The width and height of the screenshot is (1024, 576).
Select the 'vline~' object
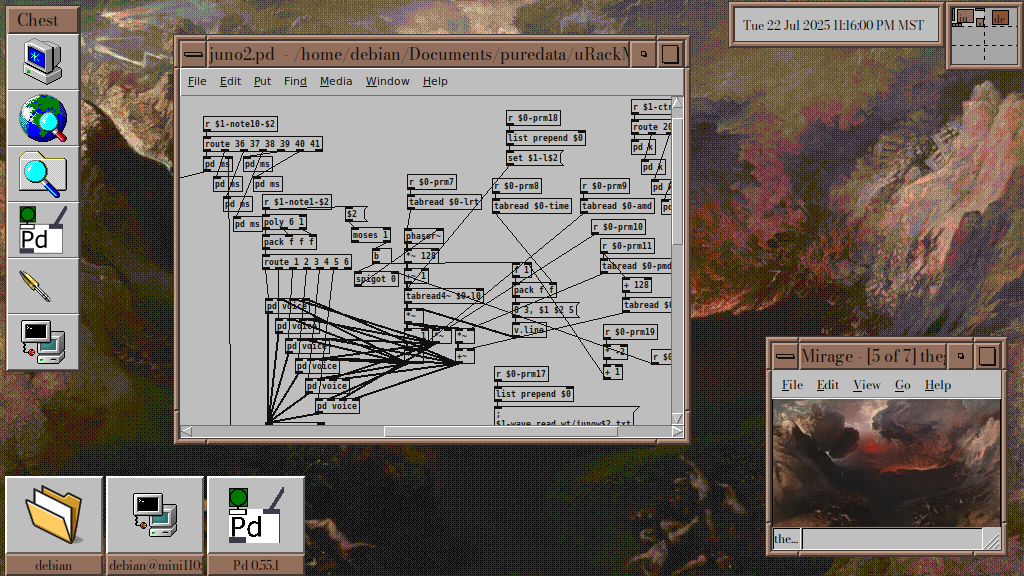click(x=529, y=330)
